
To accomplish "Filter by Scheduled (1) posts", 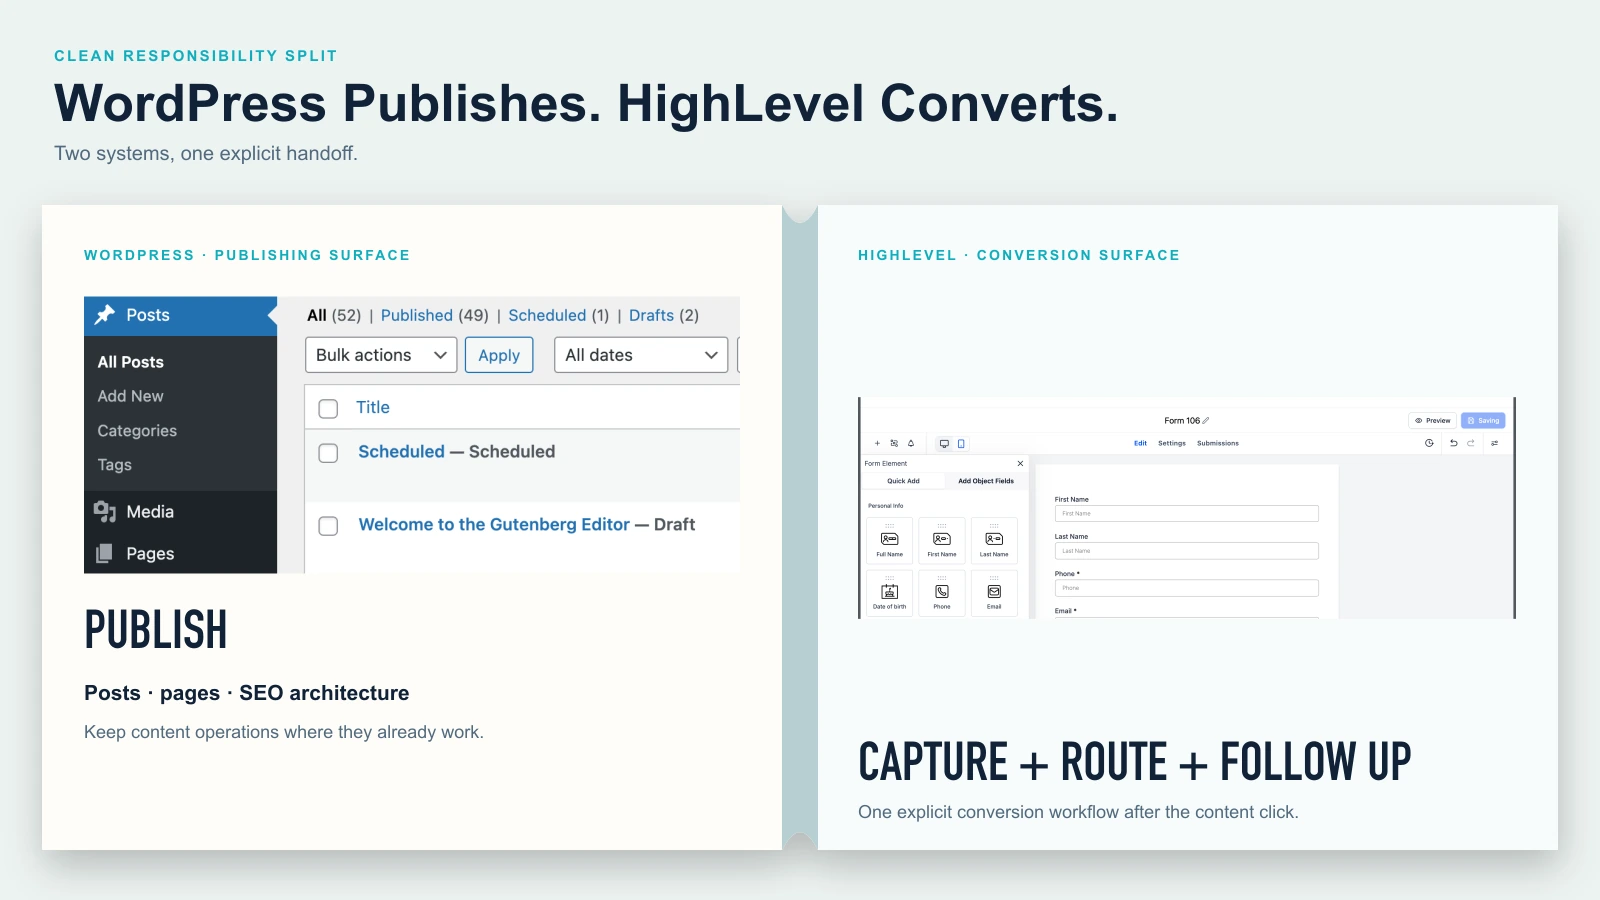I will (559, 315).
